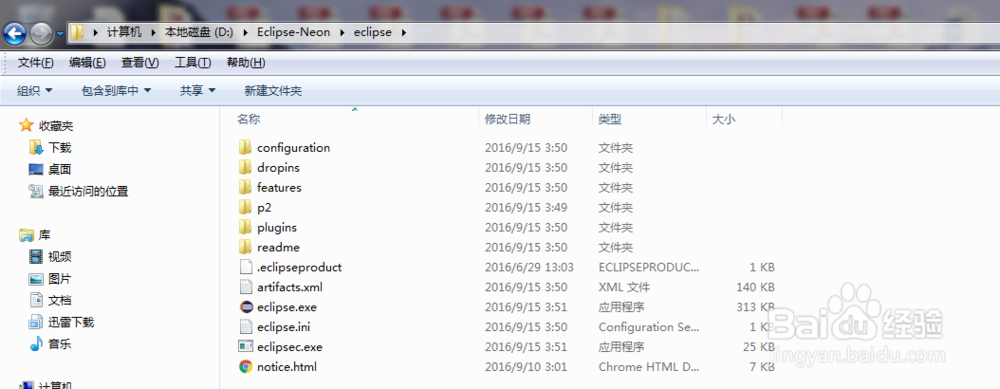The height and width of the screenshot is (389, 1000).
Task: Select the dropins folder icon
Action: [x=246, y=168]
